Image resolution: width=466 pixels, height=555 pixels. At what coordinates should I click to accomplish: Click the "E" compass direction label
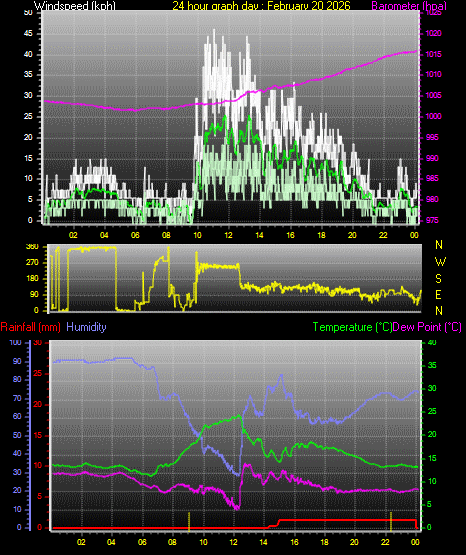click(x=438, y=294)
